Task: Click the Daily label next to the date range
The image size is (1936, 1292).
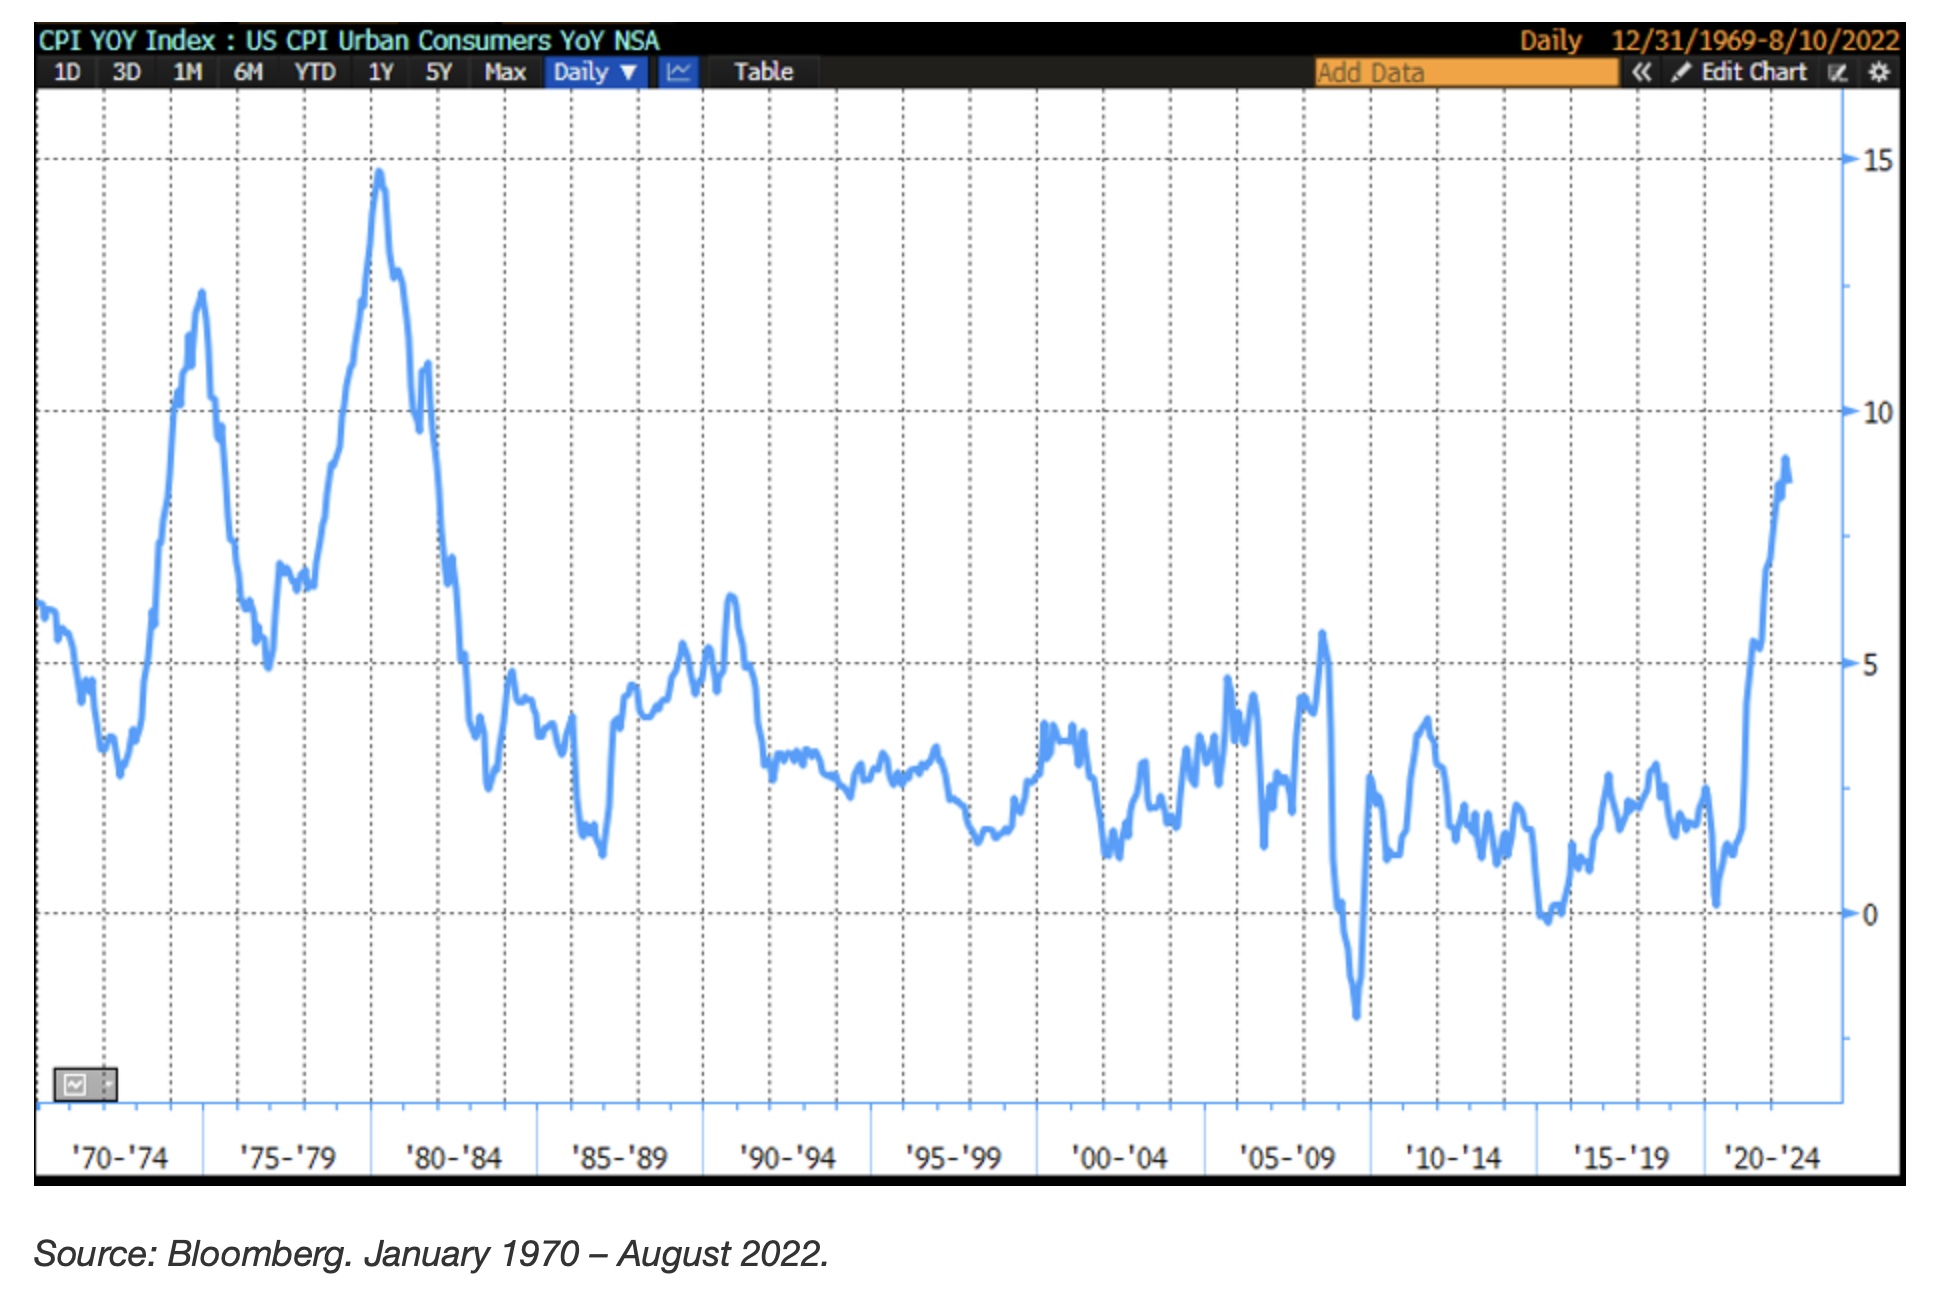Action: (1551, 41)
